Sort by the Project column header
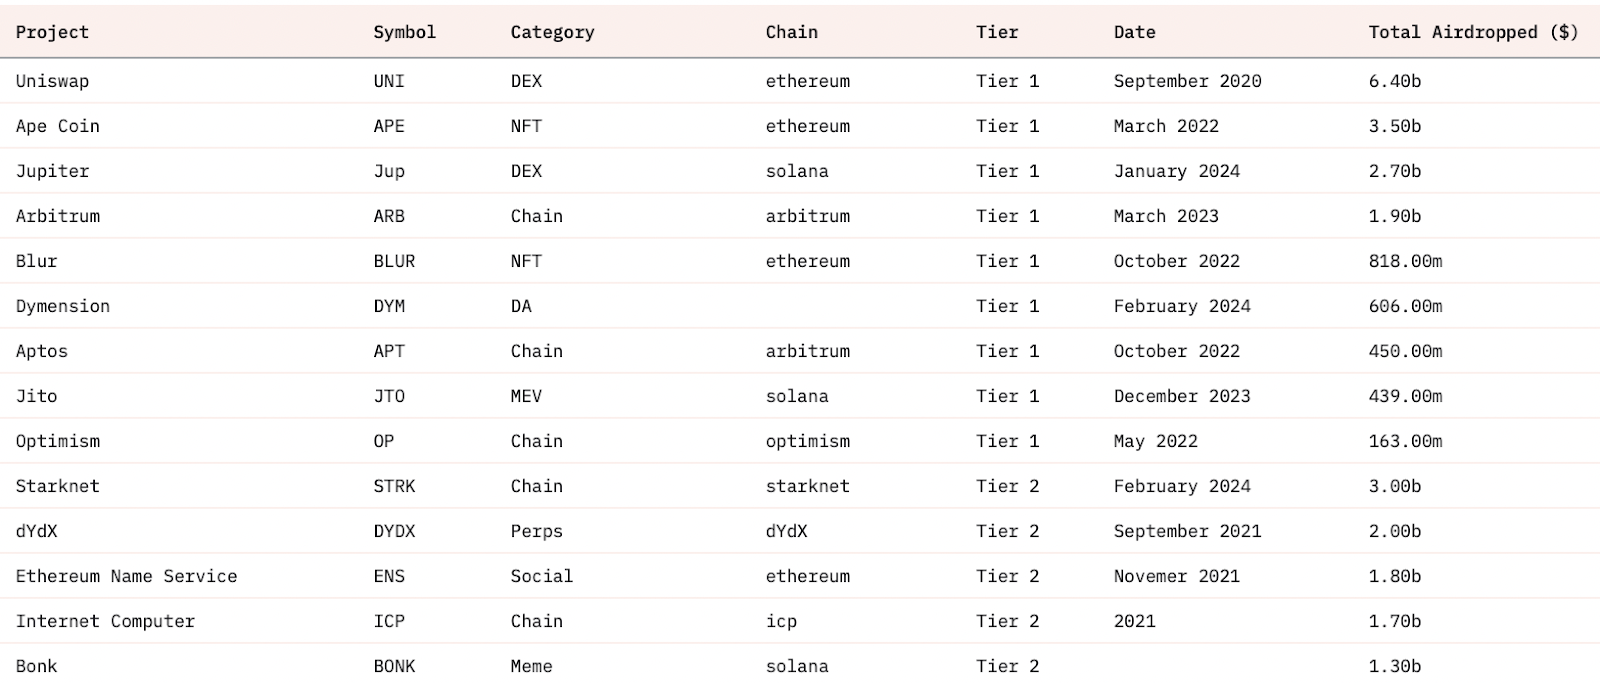This screenshot has width=1600, height=683. point(52,32)
